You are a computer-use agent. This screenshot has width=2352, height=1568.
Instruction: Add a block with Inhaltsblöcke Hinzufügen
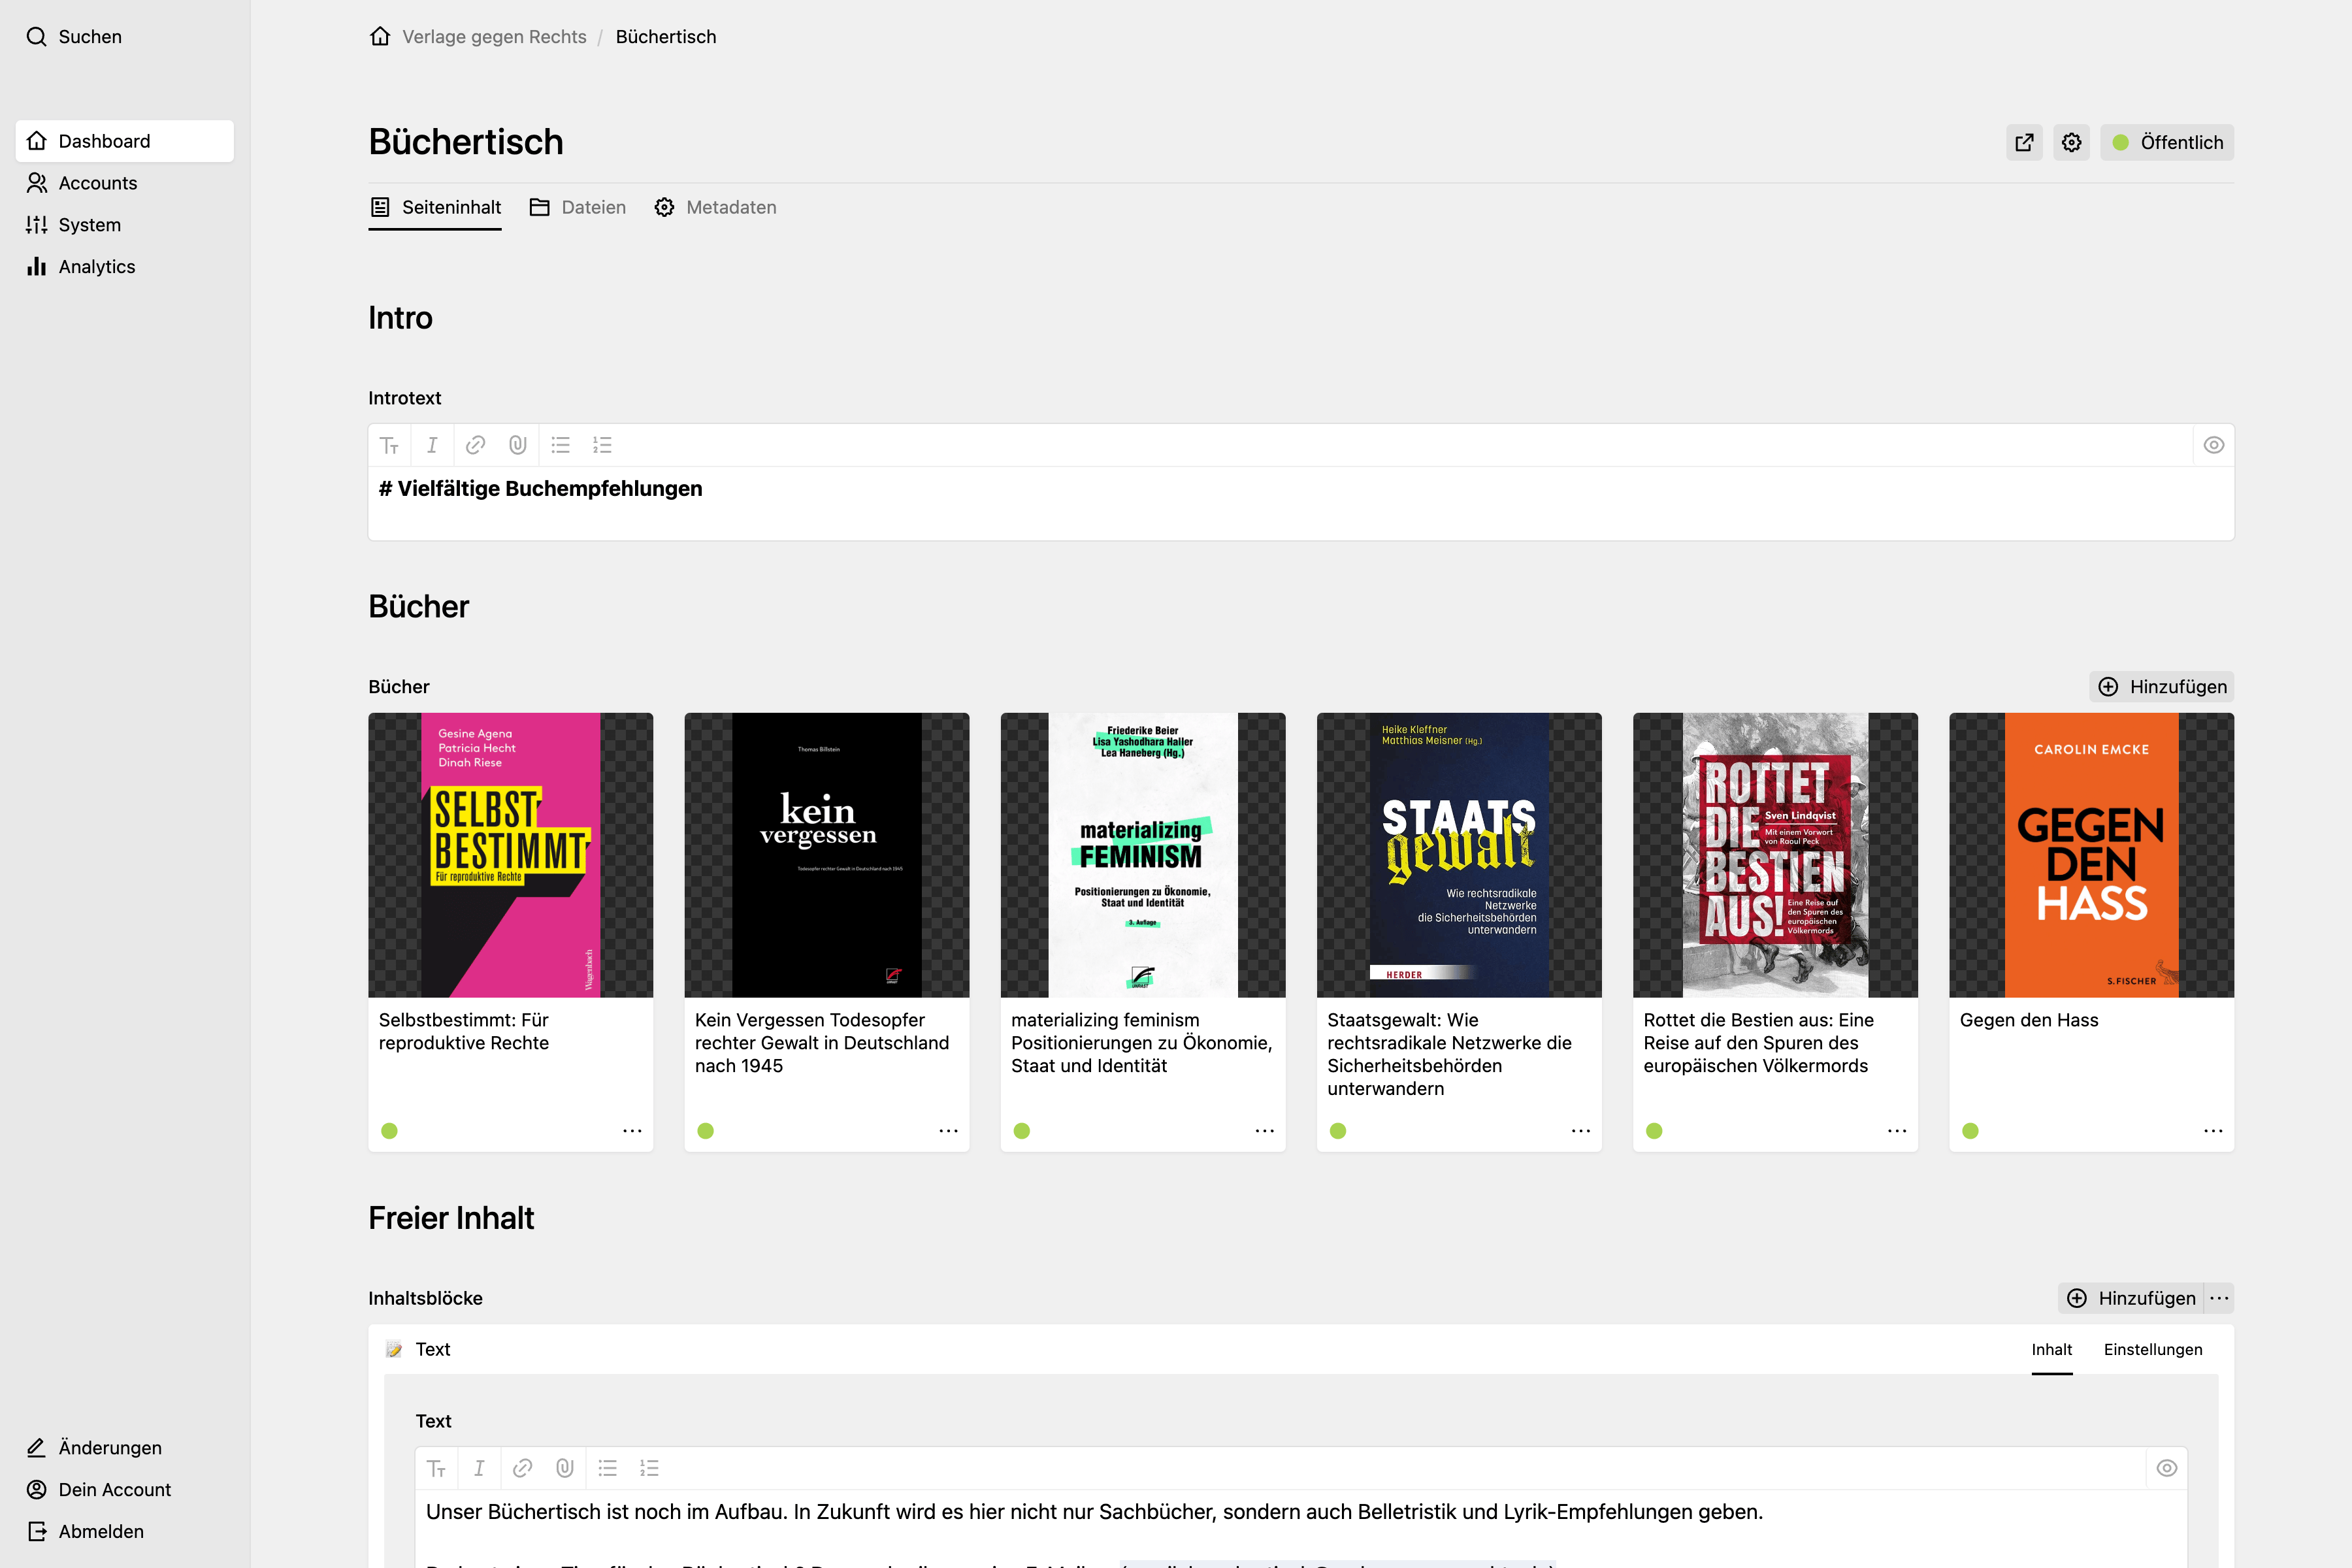(2131, 1298)
